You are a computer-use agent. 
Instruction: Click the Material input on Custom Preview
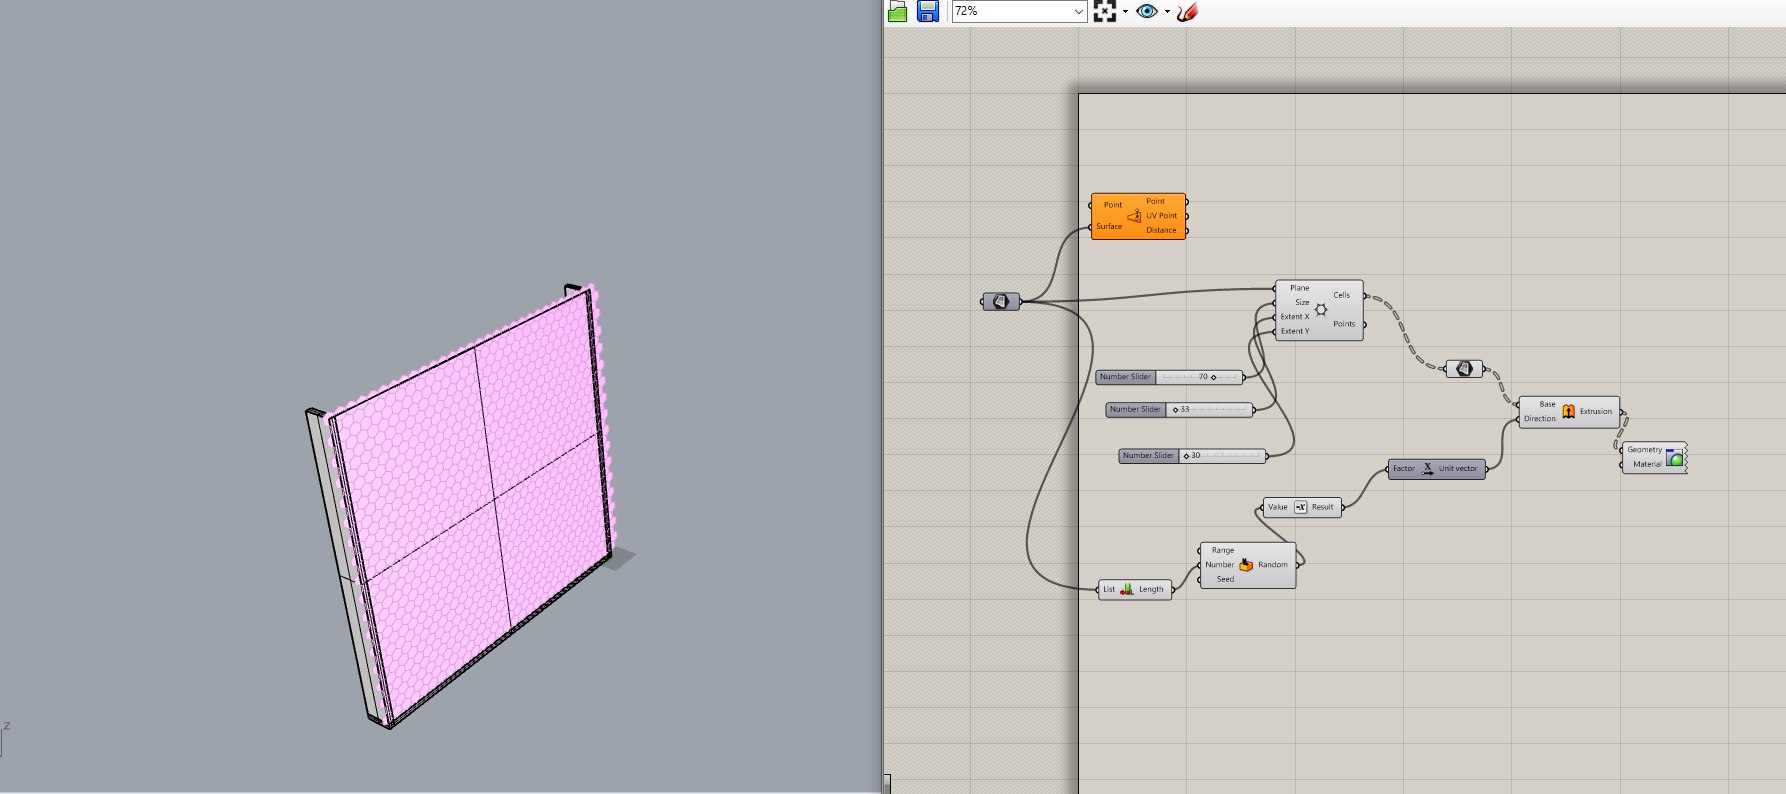coord(1647,464)
